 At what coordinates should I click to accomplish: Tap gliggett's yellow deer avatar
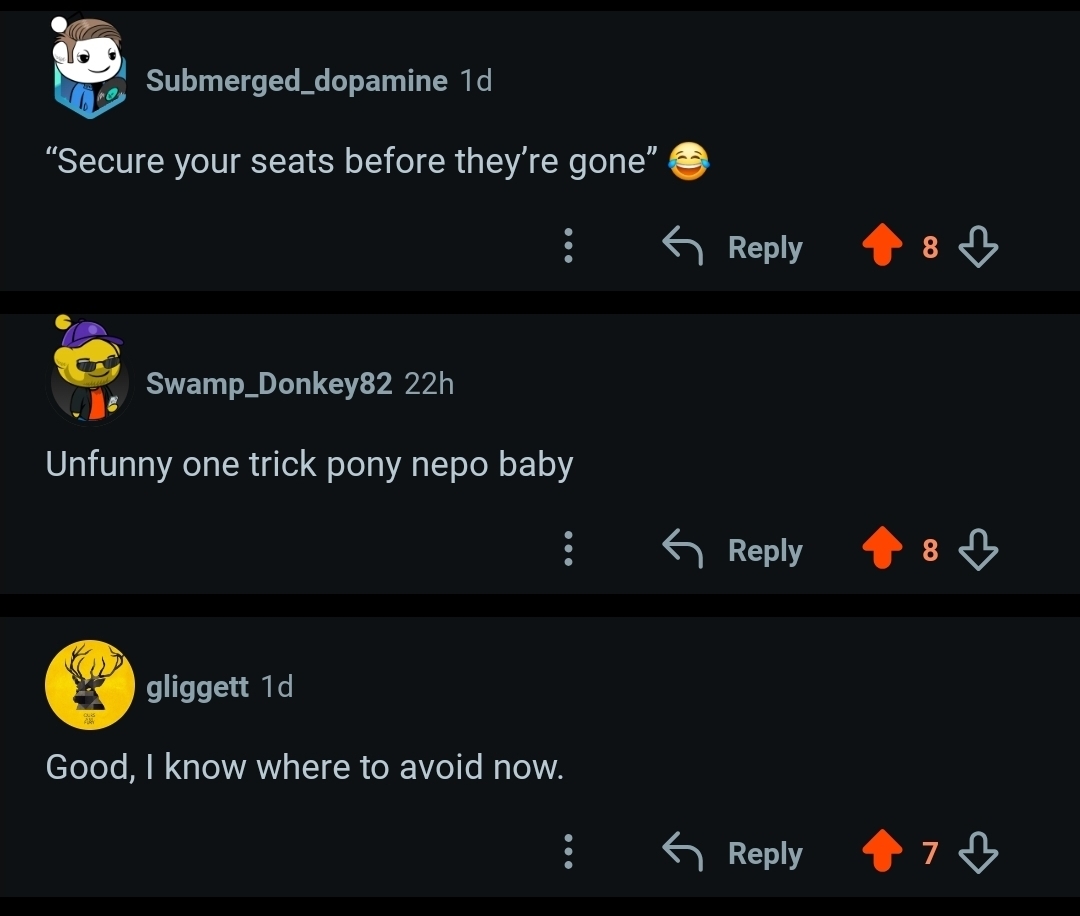pos(90,685)
